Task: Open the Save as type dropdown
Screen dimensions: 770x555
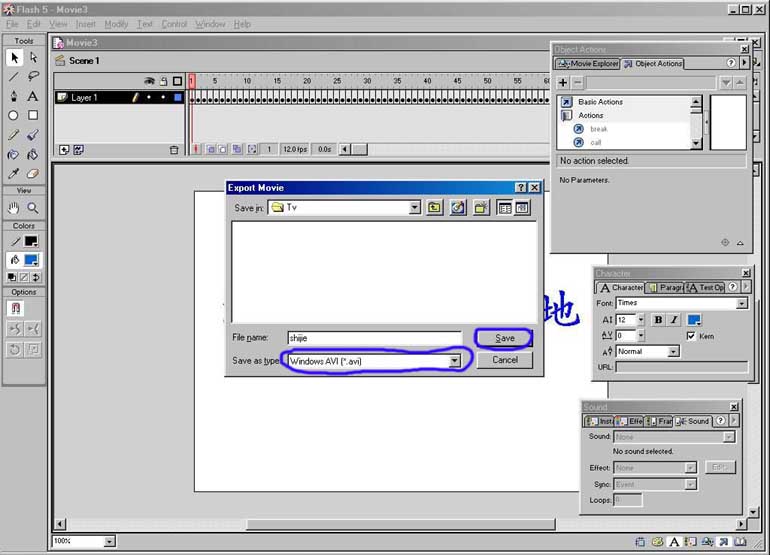Action: click(x=454, y=360)
